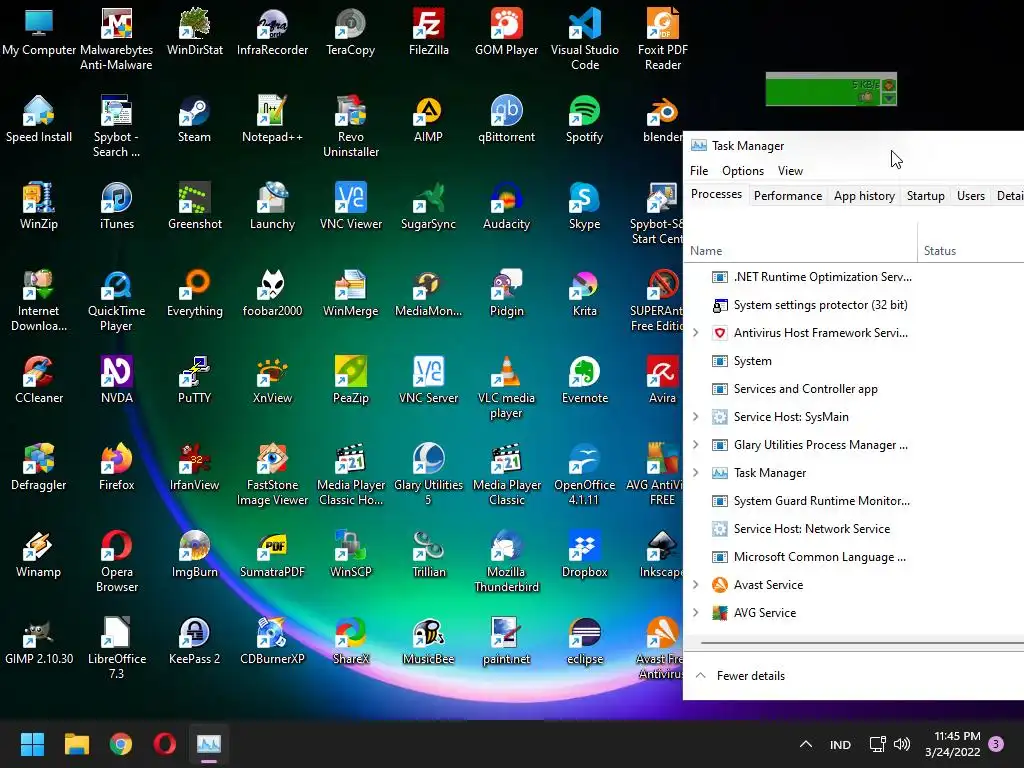Click the IND language indicator
This screenshot has width=1024, height=768.
[x=840, y=744]
